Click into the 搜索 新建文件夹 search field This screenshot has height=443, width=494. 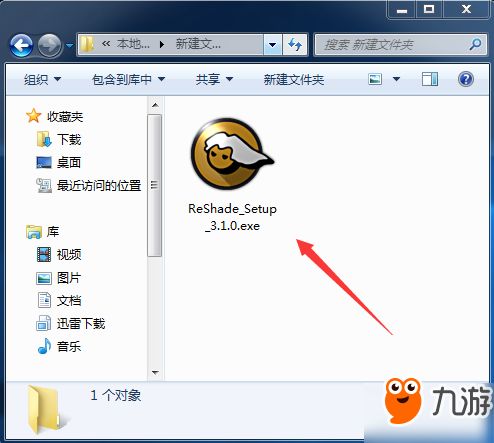click(x=393, y=44)
